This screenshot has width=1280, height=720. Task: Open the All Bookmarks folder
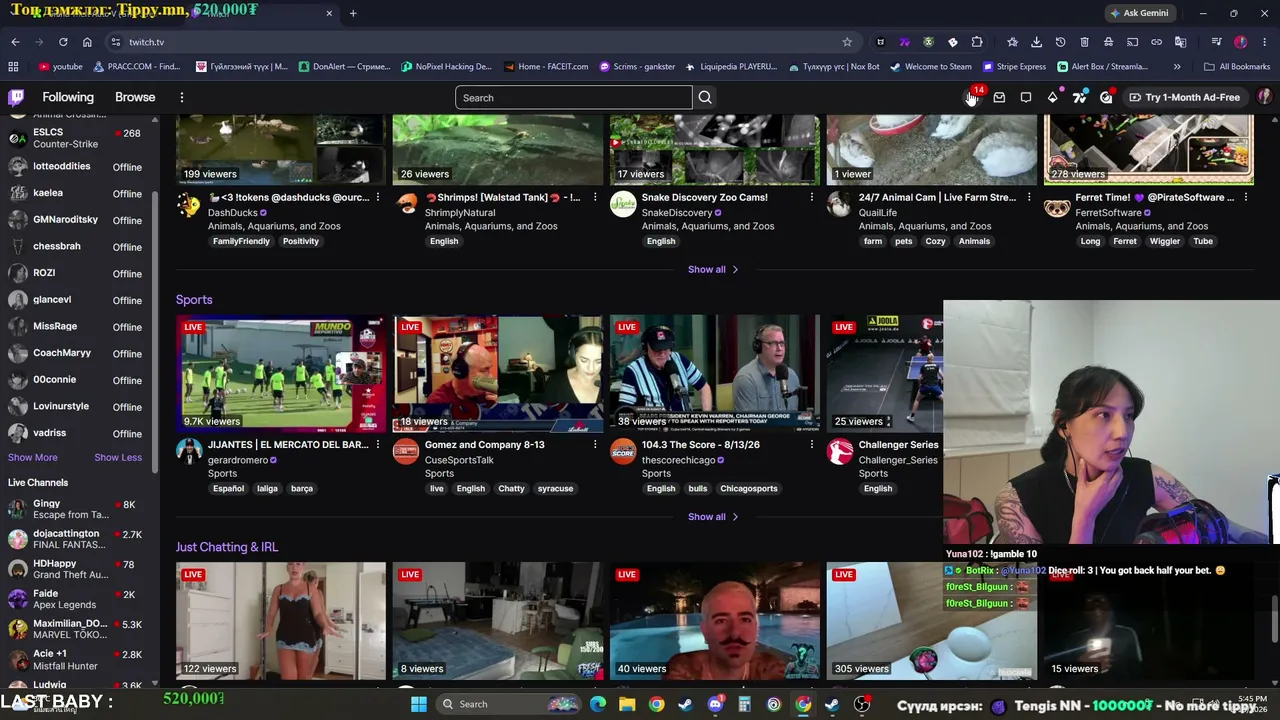[x=1237, y=67]
